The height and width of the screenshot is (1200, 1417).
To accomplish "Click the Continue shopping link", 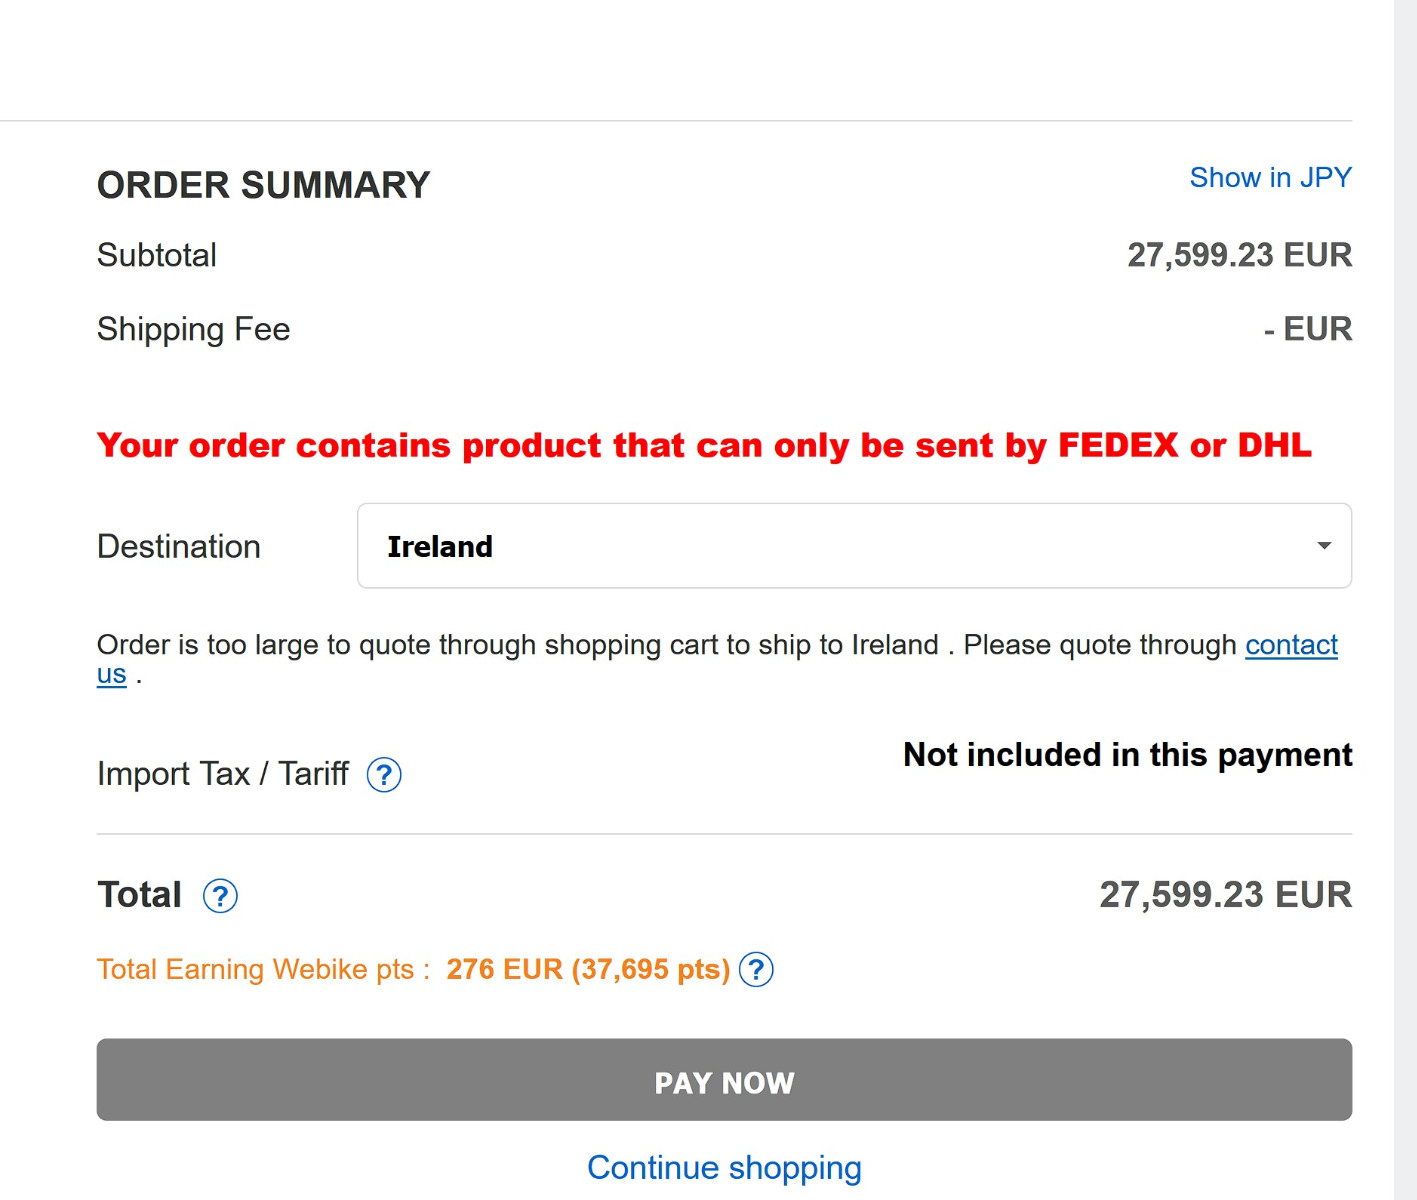I will [x=724, y=1168].
